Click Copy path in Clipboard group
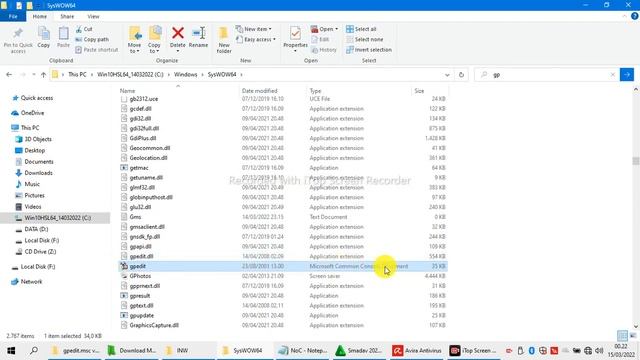Viewport: 640px width, 360px height. pyautogui.click(x=92, y=40)
